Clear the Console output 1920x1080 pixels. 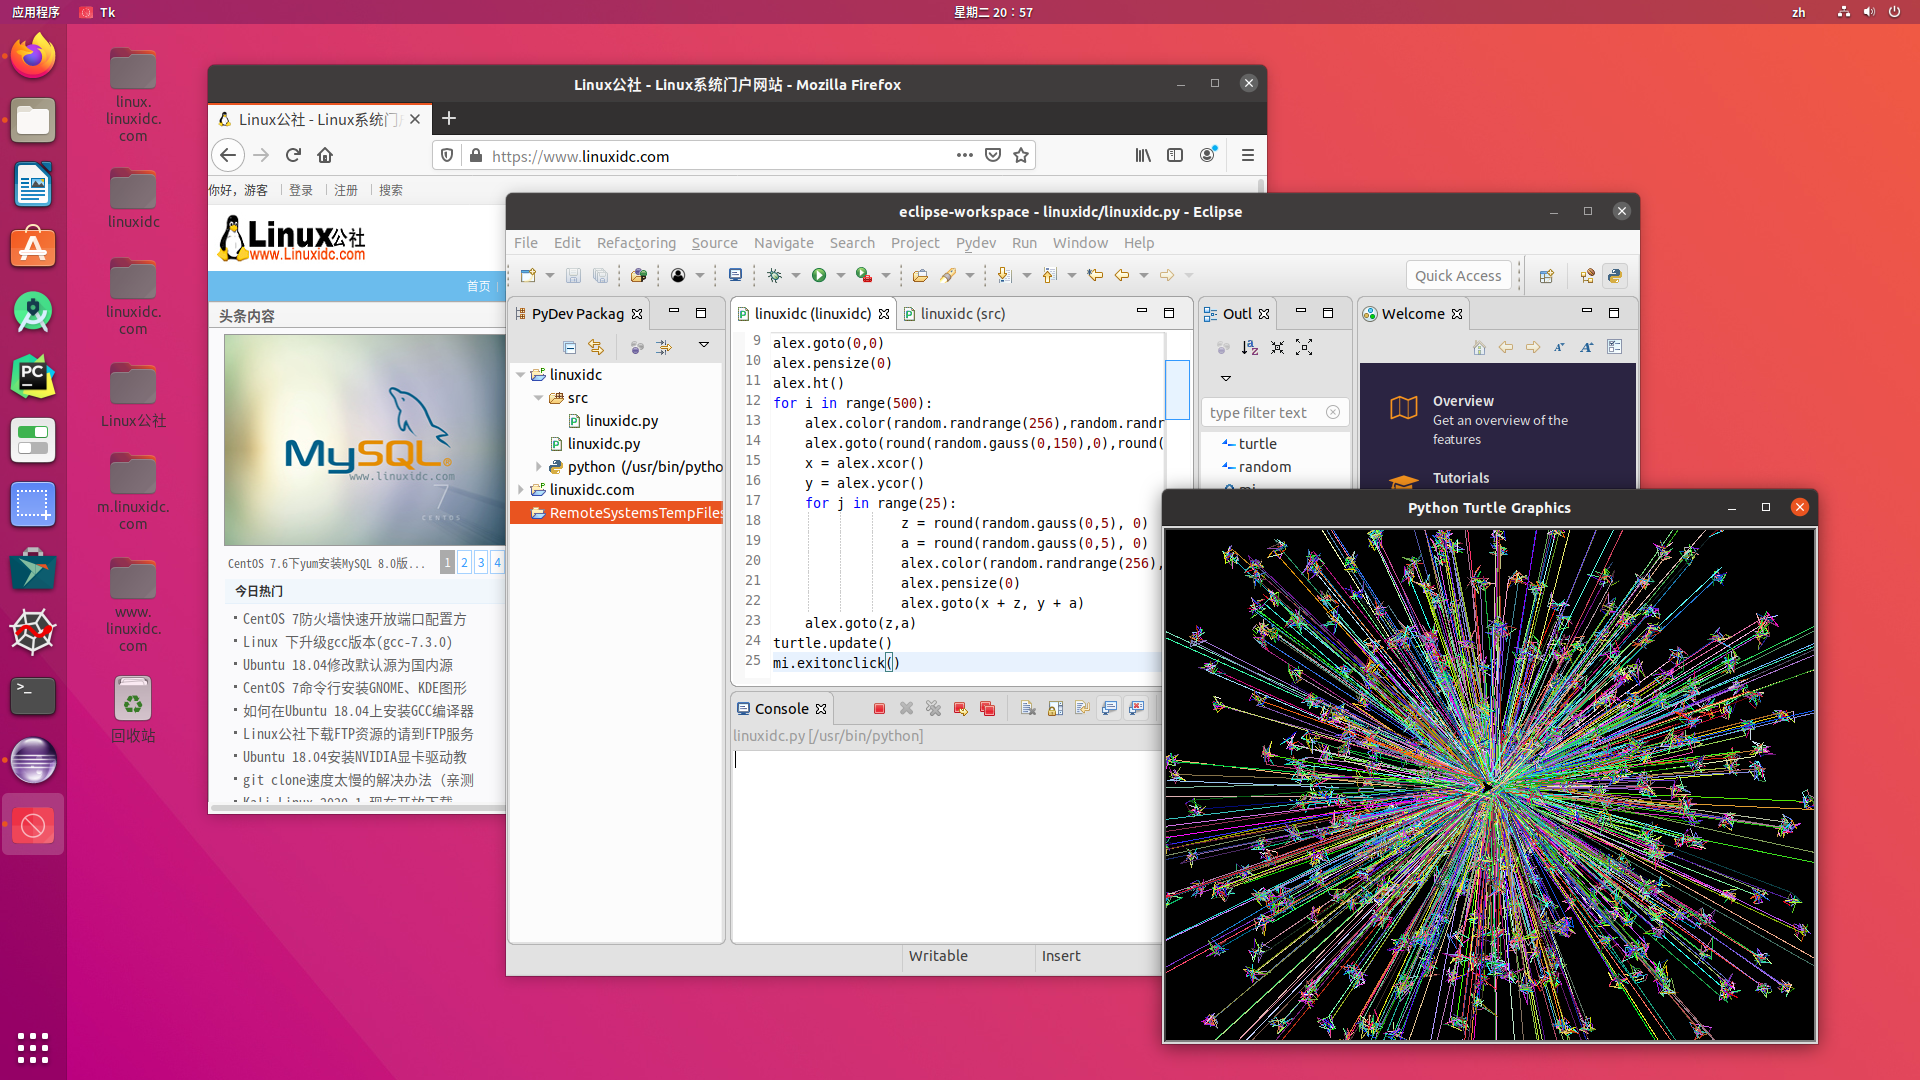(x=1028, y=708)
